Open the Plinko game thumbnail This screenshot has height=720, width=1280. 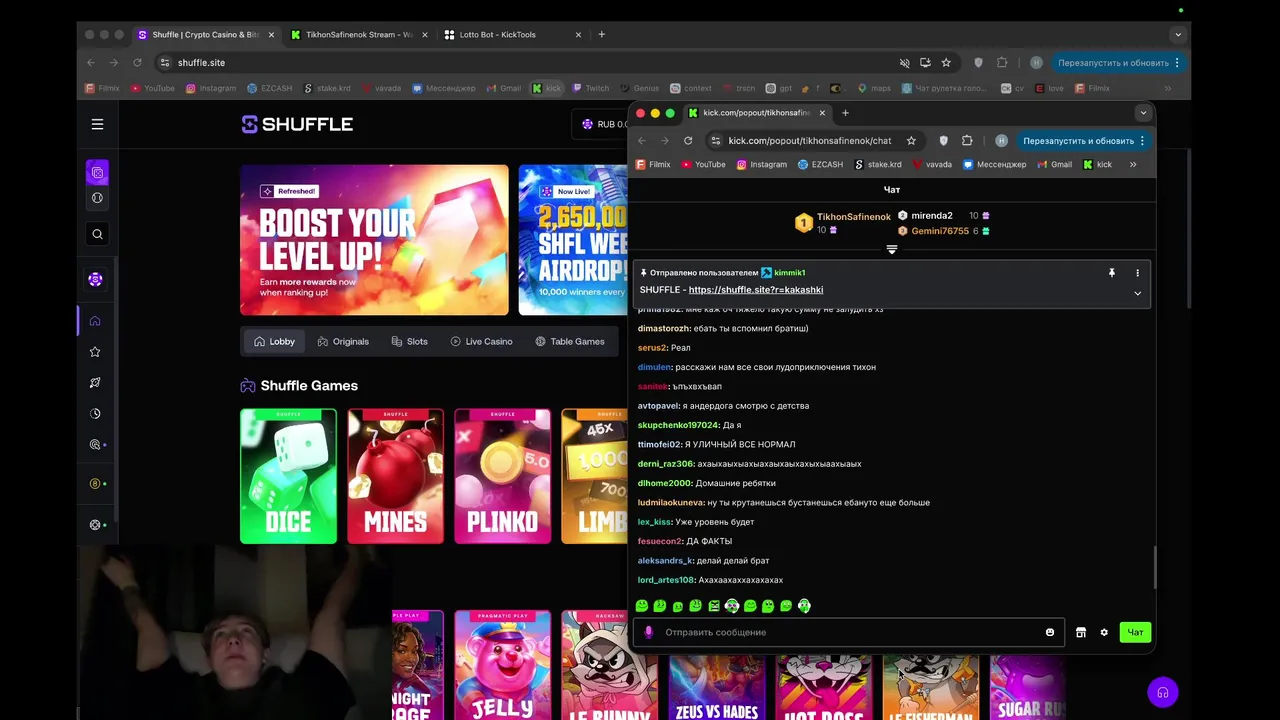coord(502,476)
